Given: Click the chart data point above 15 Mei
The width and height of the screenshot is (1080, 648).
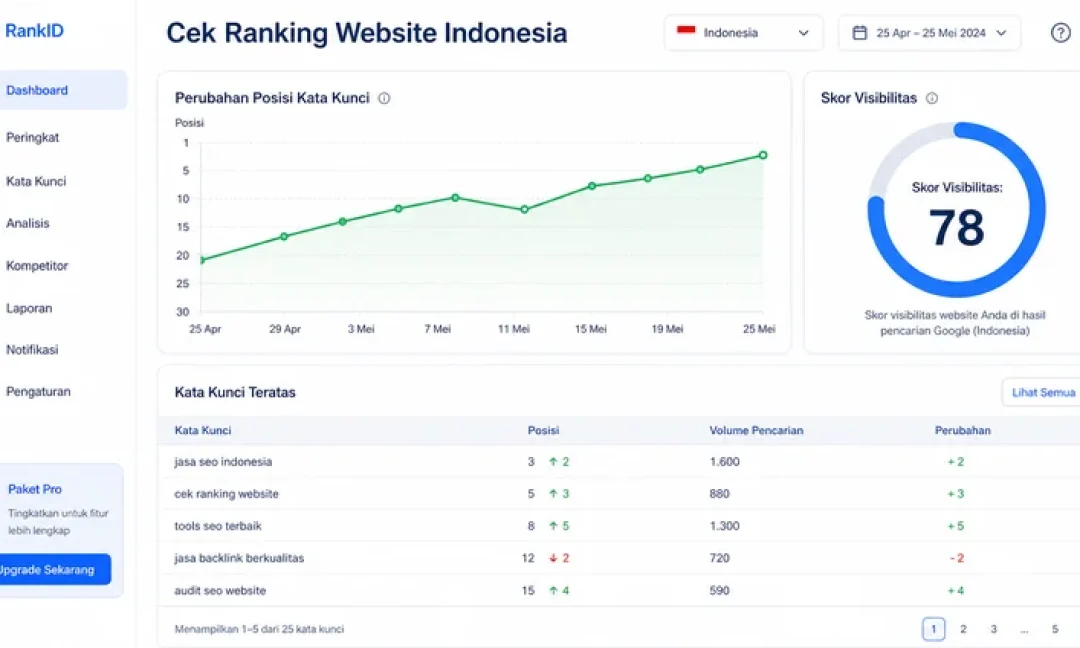Looking at the screenshot, I should tap(592, 186).
